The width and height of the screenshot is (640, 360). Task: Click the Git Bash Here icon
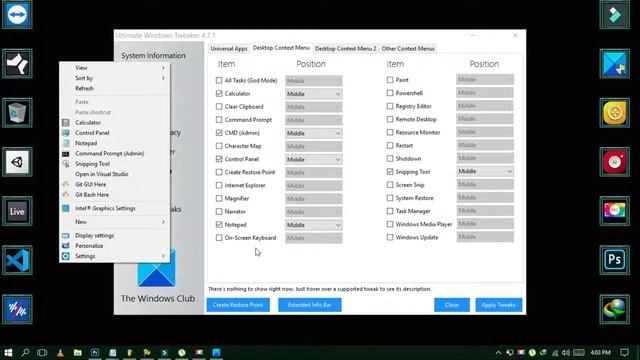pyautogui.click(x=66, y=195)
